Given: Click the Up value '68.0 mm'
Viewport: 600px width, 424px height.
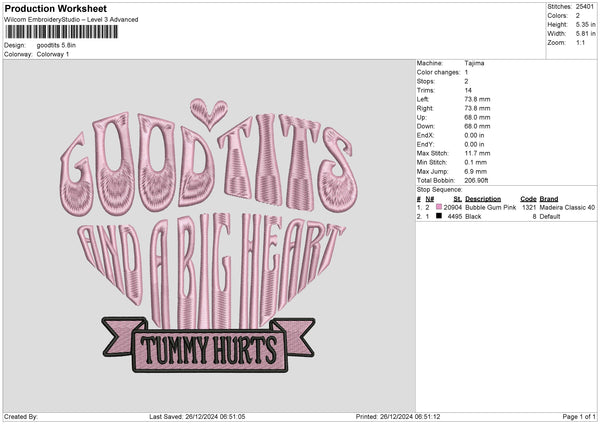Looking at the screenshot, I should pos(477,117).
